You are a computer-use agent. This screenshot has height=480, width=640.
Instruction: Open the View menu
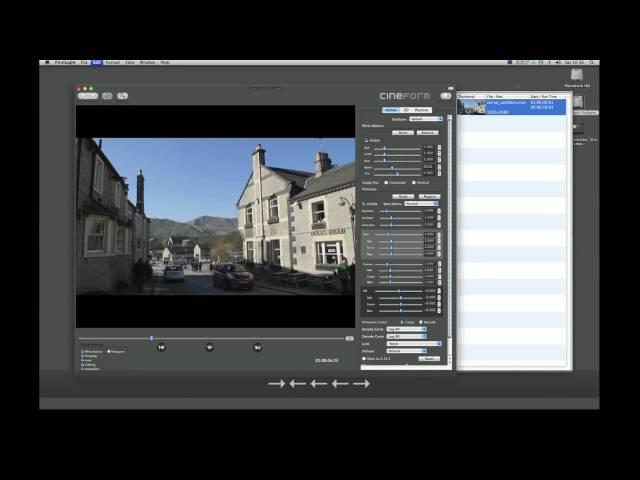click(130, 62)
